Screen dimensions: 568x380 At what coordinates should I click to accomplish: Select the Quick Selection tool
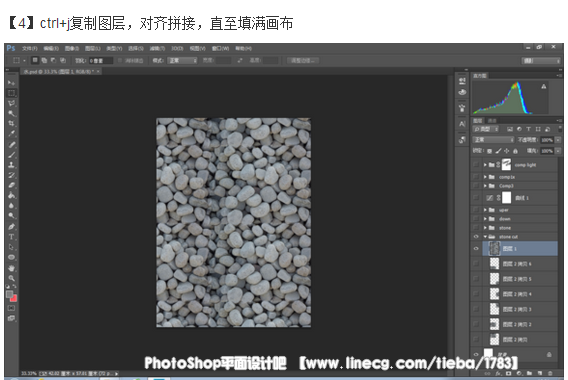(11, 113)
